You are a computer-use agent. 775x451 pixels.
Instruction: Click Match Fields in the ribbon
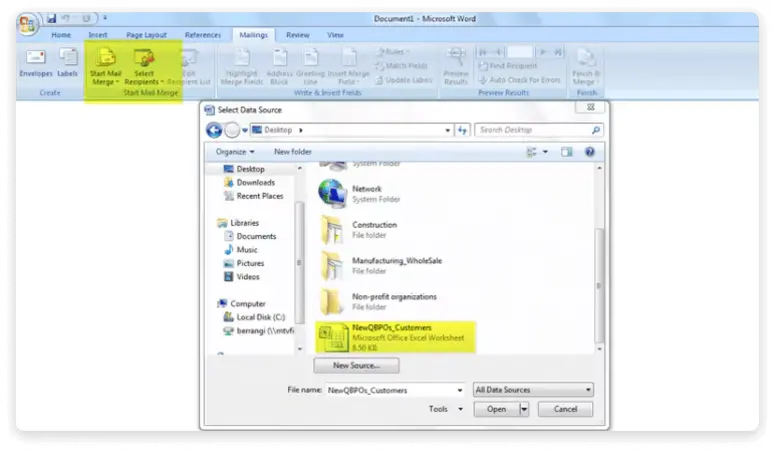(402, 66)
